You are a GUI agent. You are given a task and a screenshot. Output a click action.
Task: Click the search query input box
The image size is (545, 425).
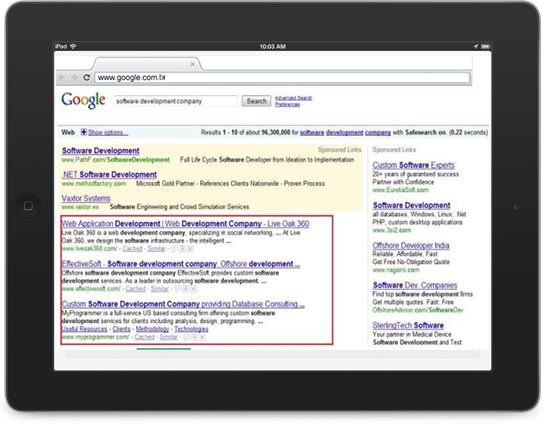(x=176, y=101)
